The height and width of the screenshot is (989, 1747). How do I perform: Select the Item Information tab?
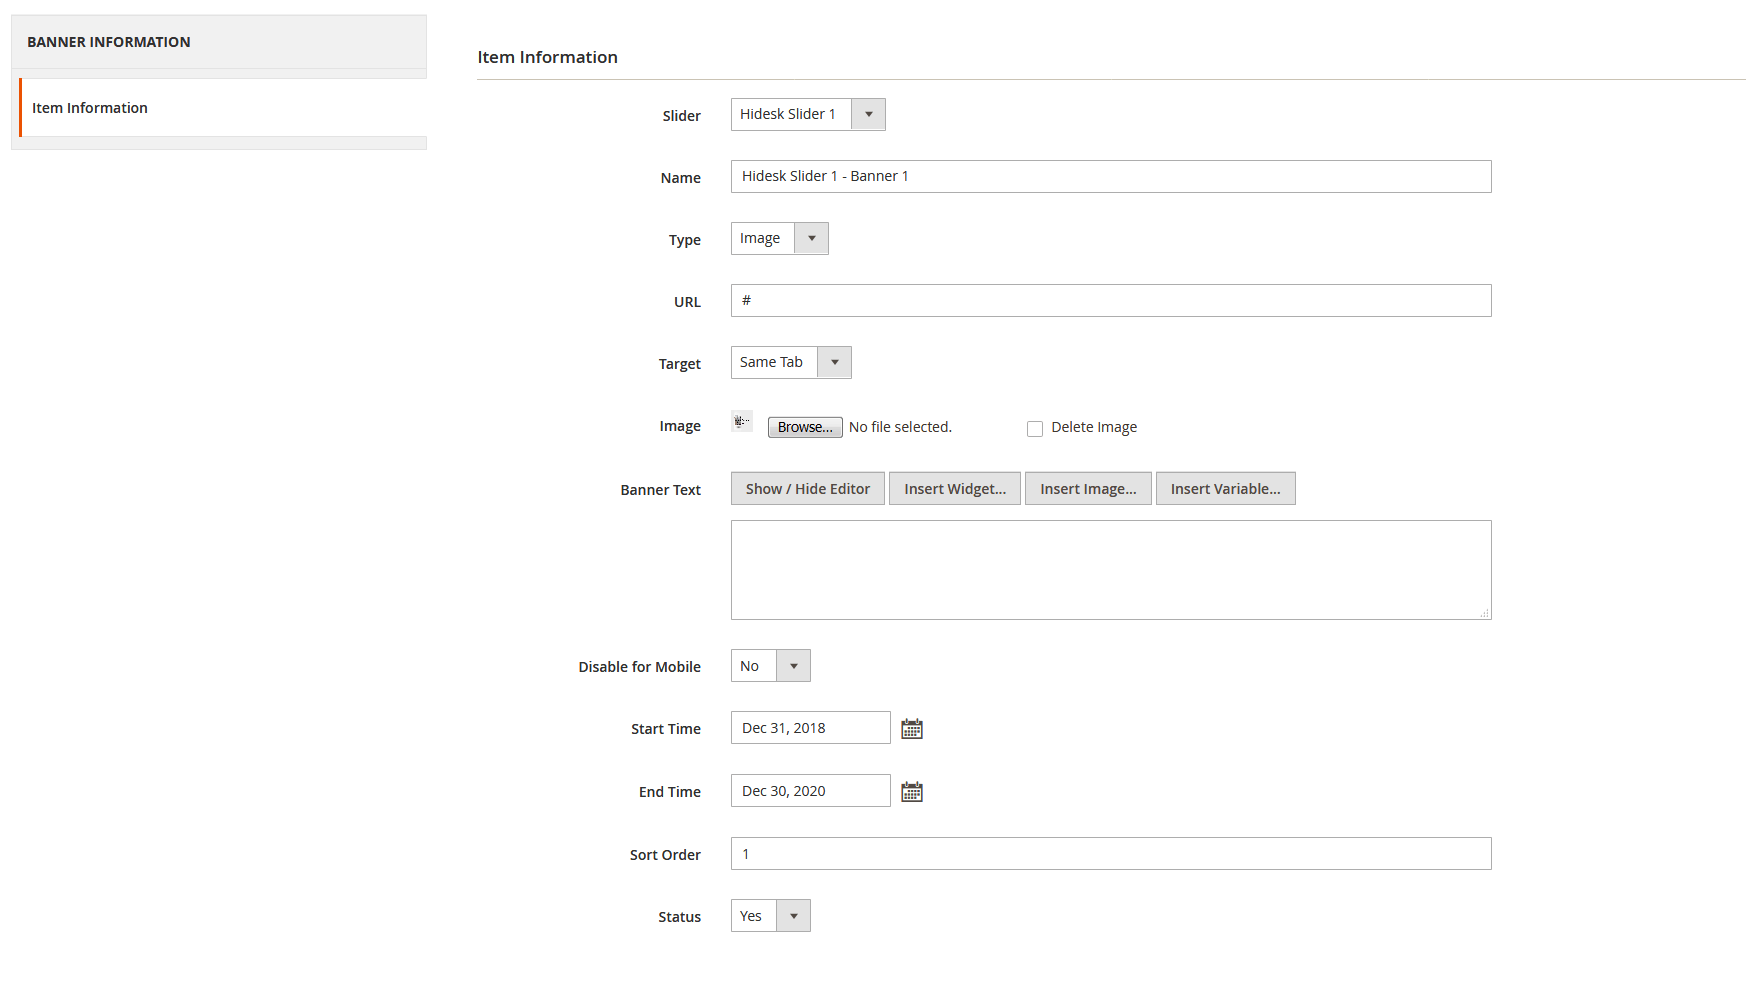point(90,108)
